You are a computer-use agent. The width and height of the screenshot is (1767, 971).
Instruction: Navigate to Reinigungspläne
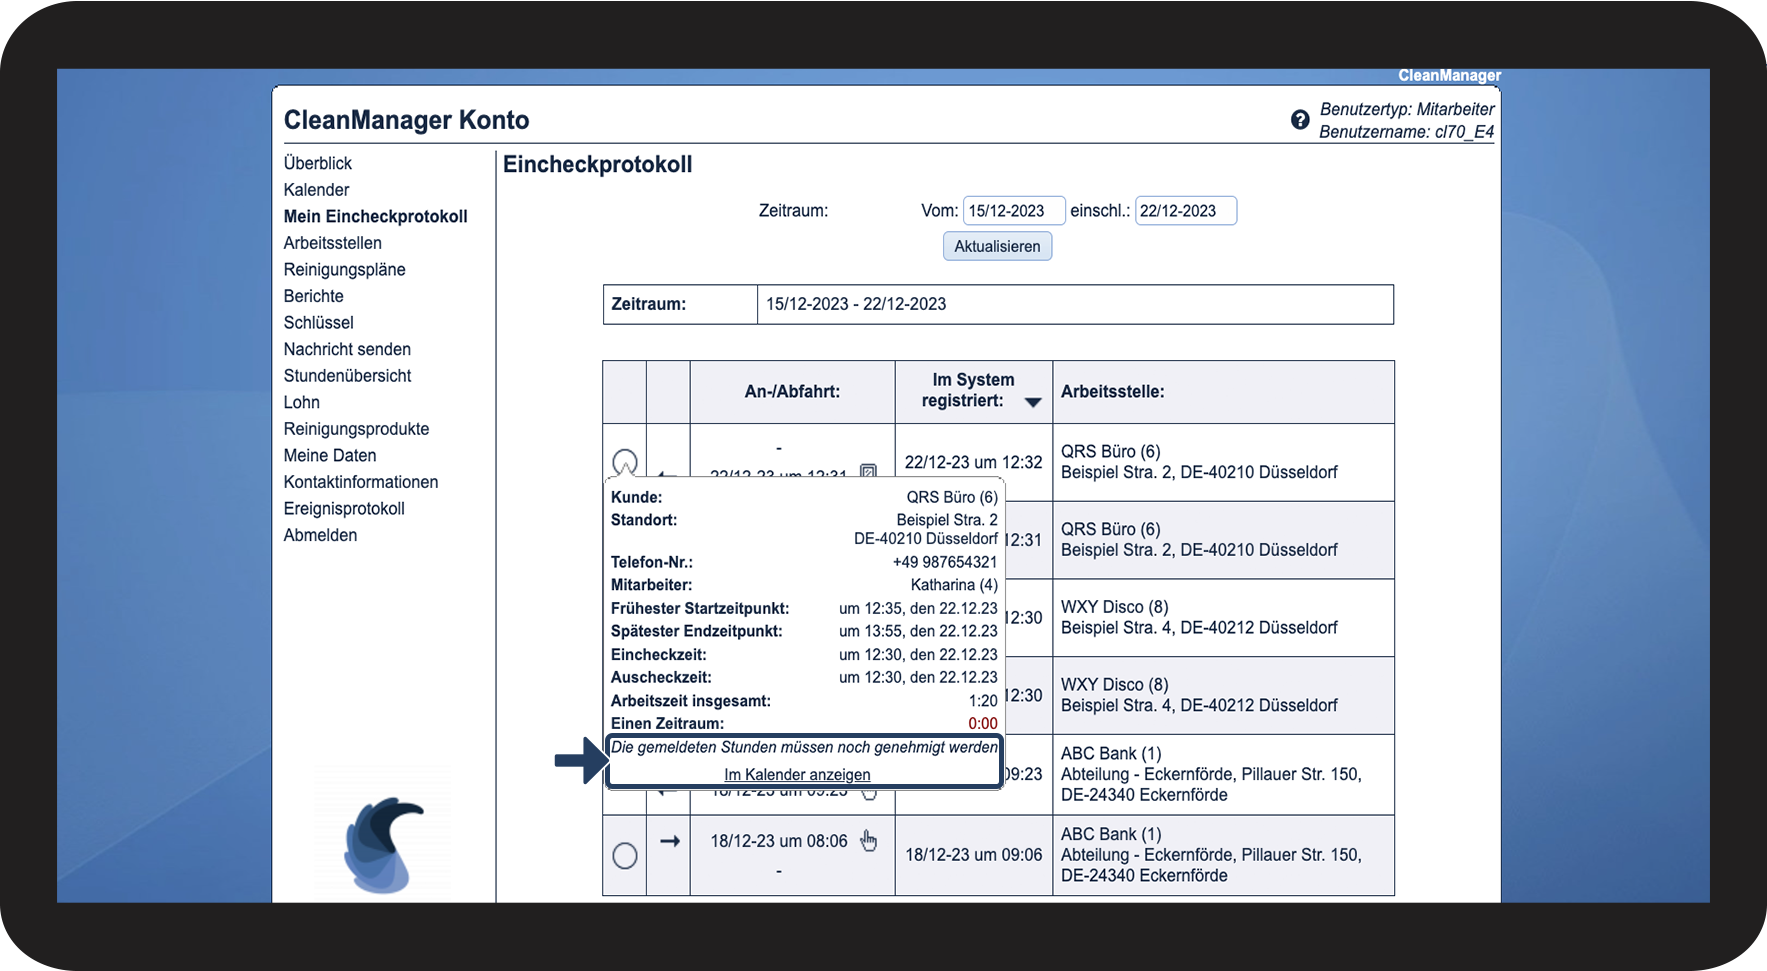point(344,270)
